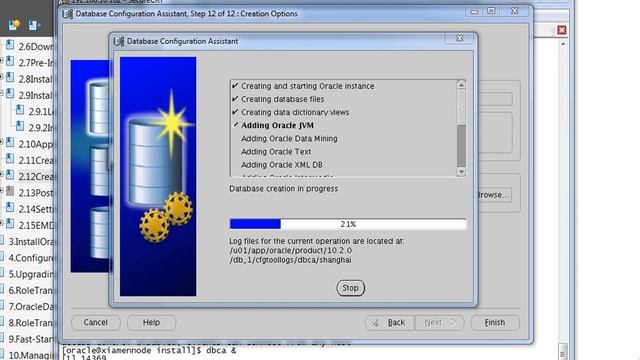The width and height of the screenshot is (640, 360).
Task: Select 'Creating and starting Oracle instance' step
Action: tap(307, 86)
